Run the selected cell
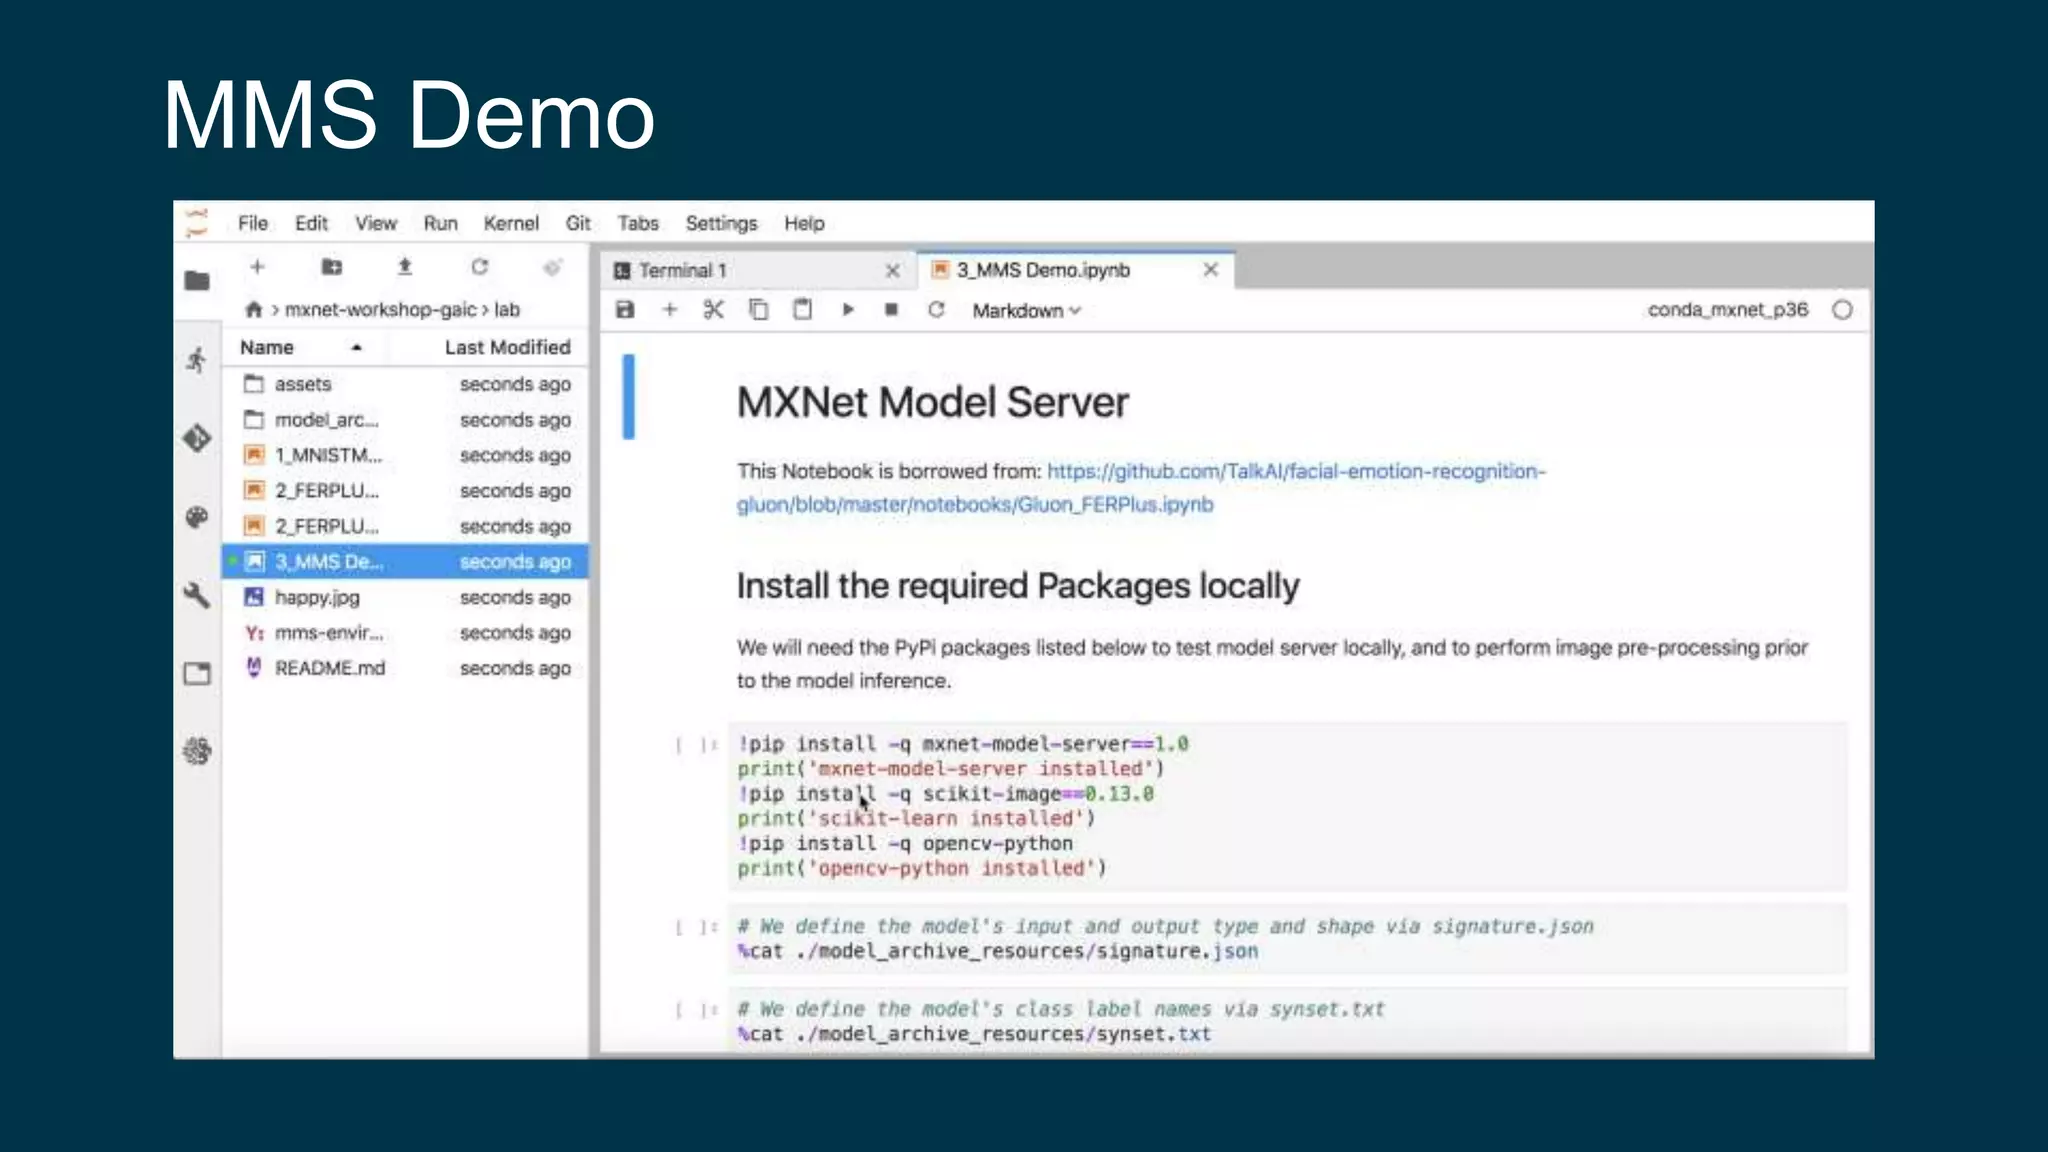 [848, 310]
